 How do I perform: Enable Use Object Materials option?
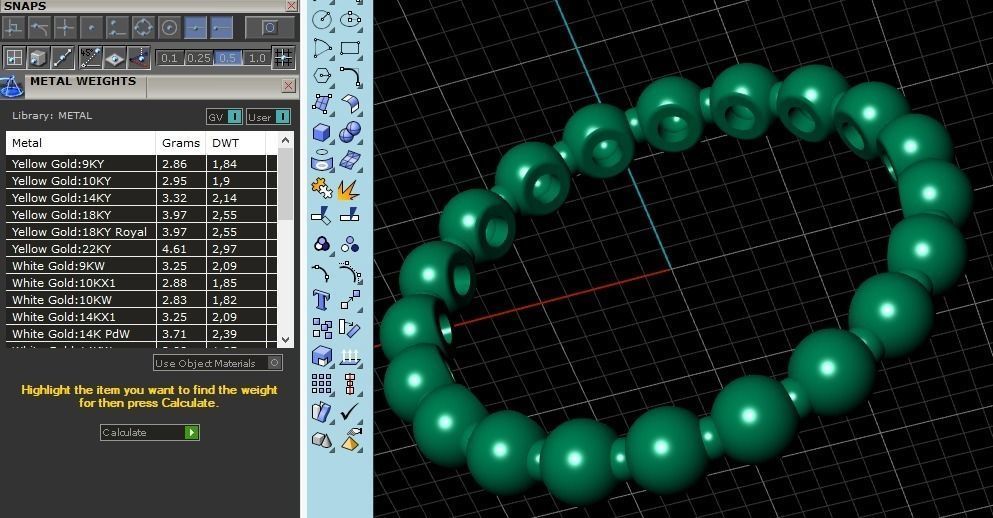[x=218, y=363]
